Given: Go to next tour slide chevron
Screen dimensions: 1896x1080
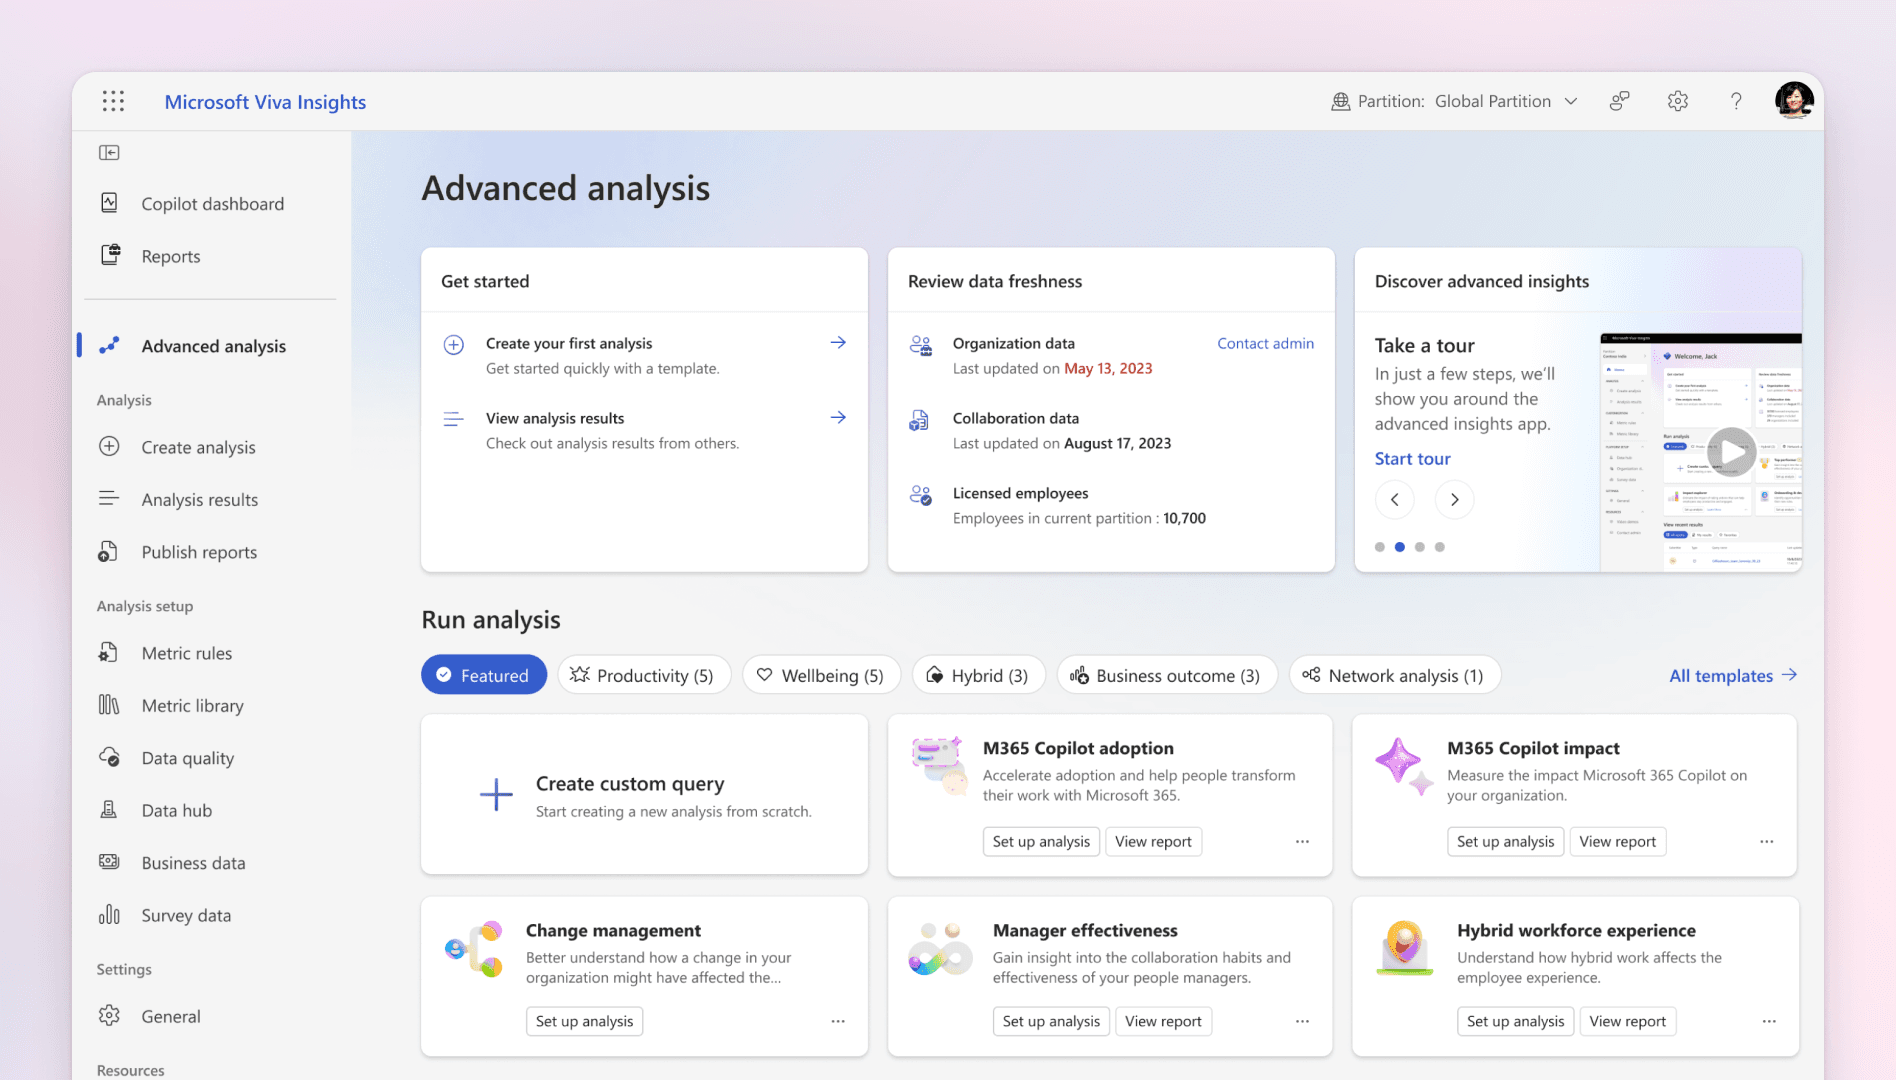Looking at the screenshot, I should point(1455,499).
